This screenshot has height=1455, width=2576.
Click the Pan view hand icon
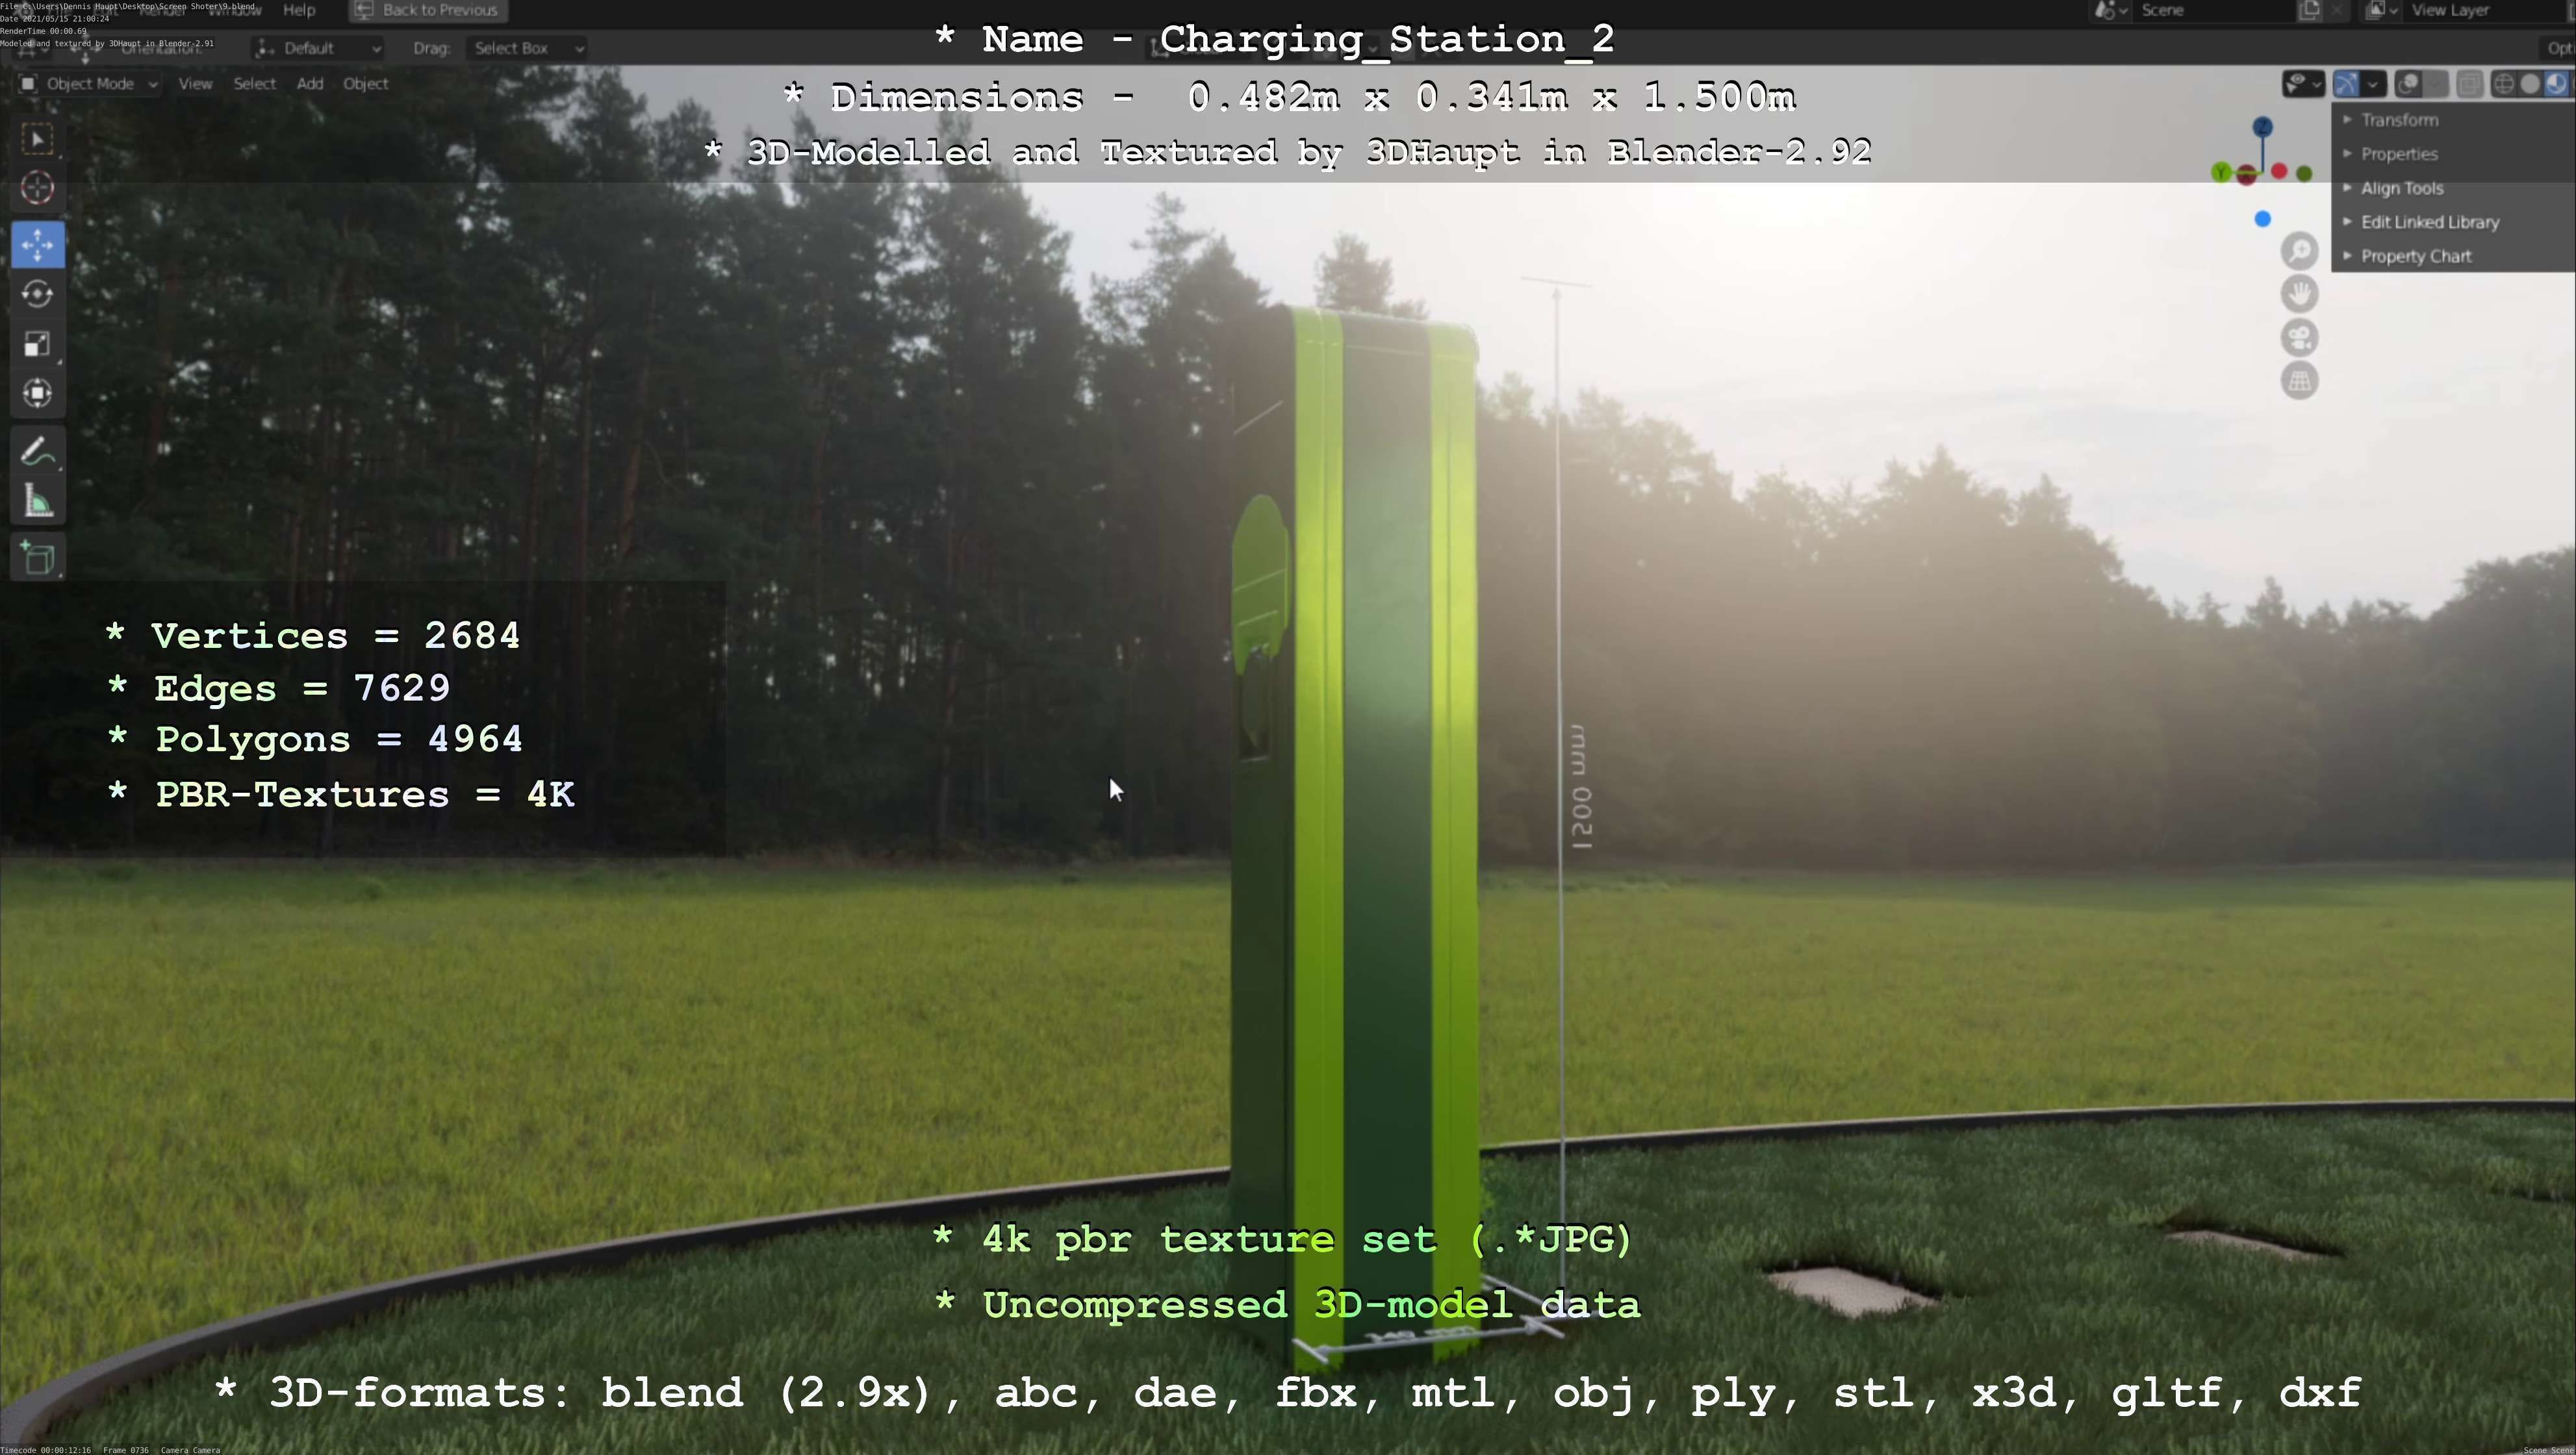[x=2299, y=294]
